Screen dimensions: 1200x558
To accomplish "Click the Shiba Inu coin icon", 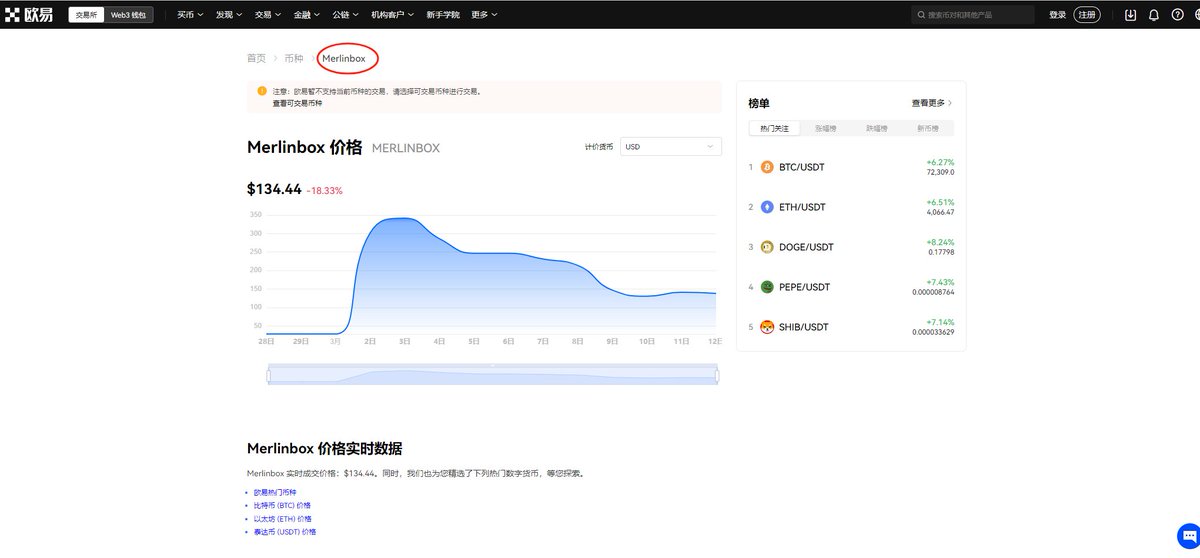I will [x=767, y=327].
